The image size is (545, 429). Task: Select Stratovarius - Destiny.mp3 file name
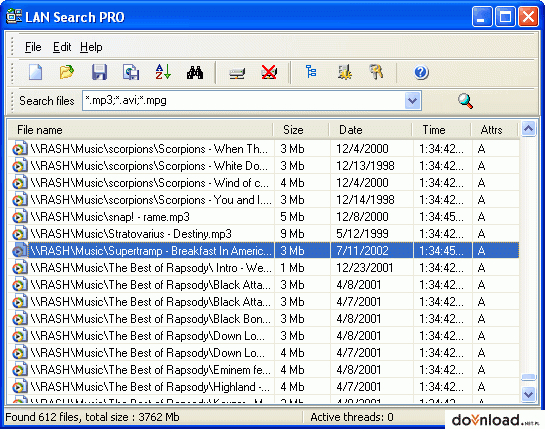pos(131,234)
